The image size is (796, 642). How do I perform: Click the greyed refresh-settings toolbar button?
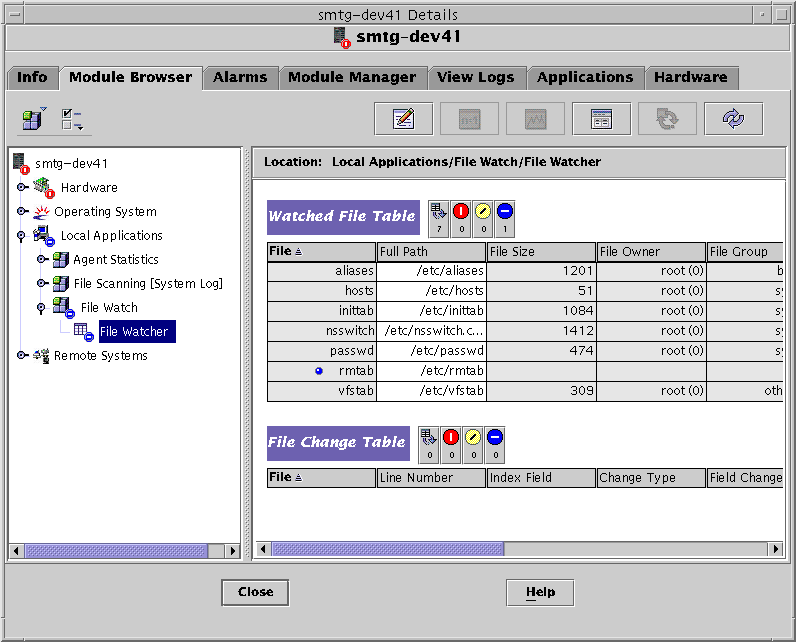pos(668,119)
